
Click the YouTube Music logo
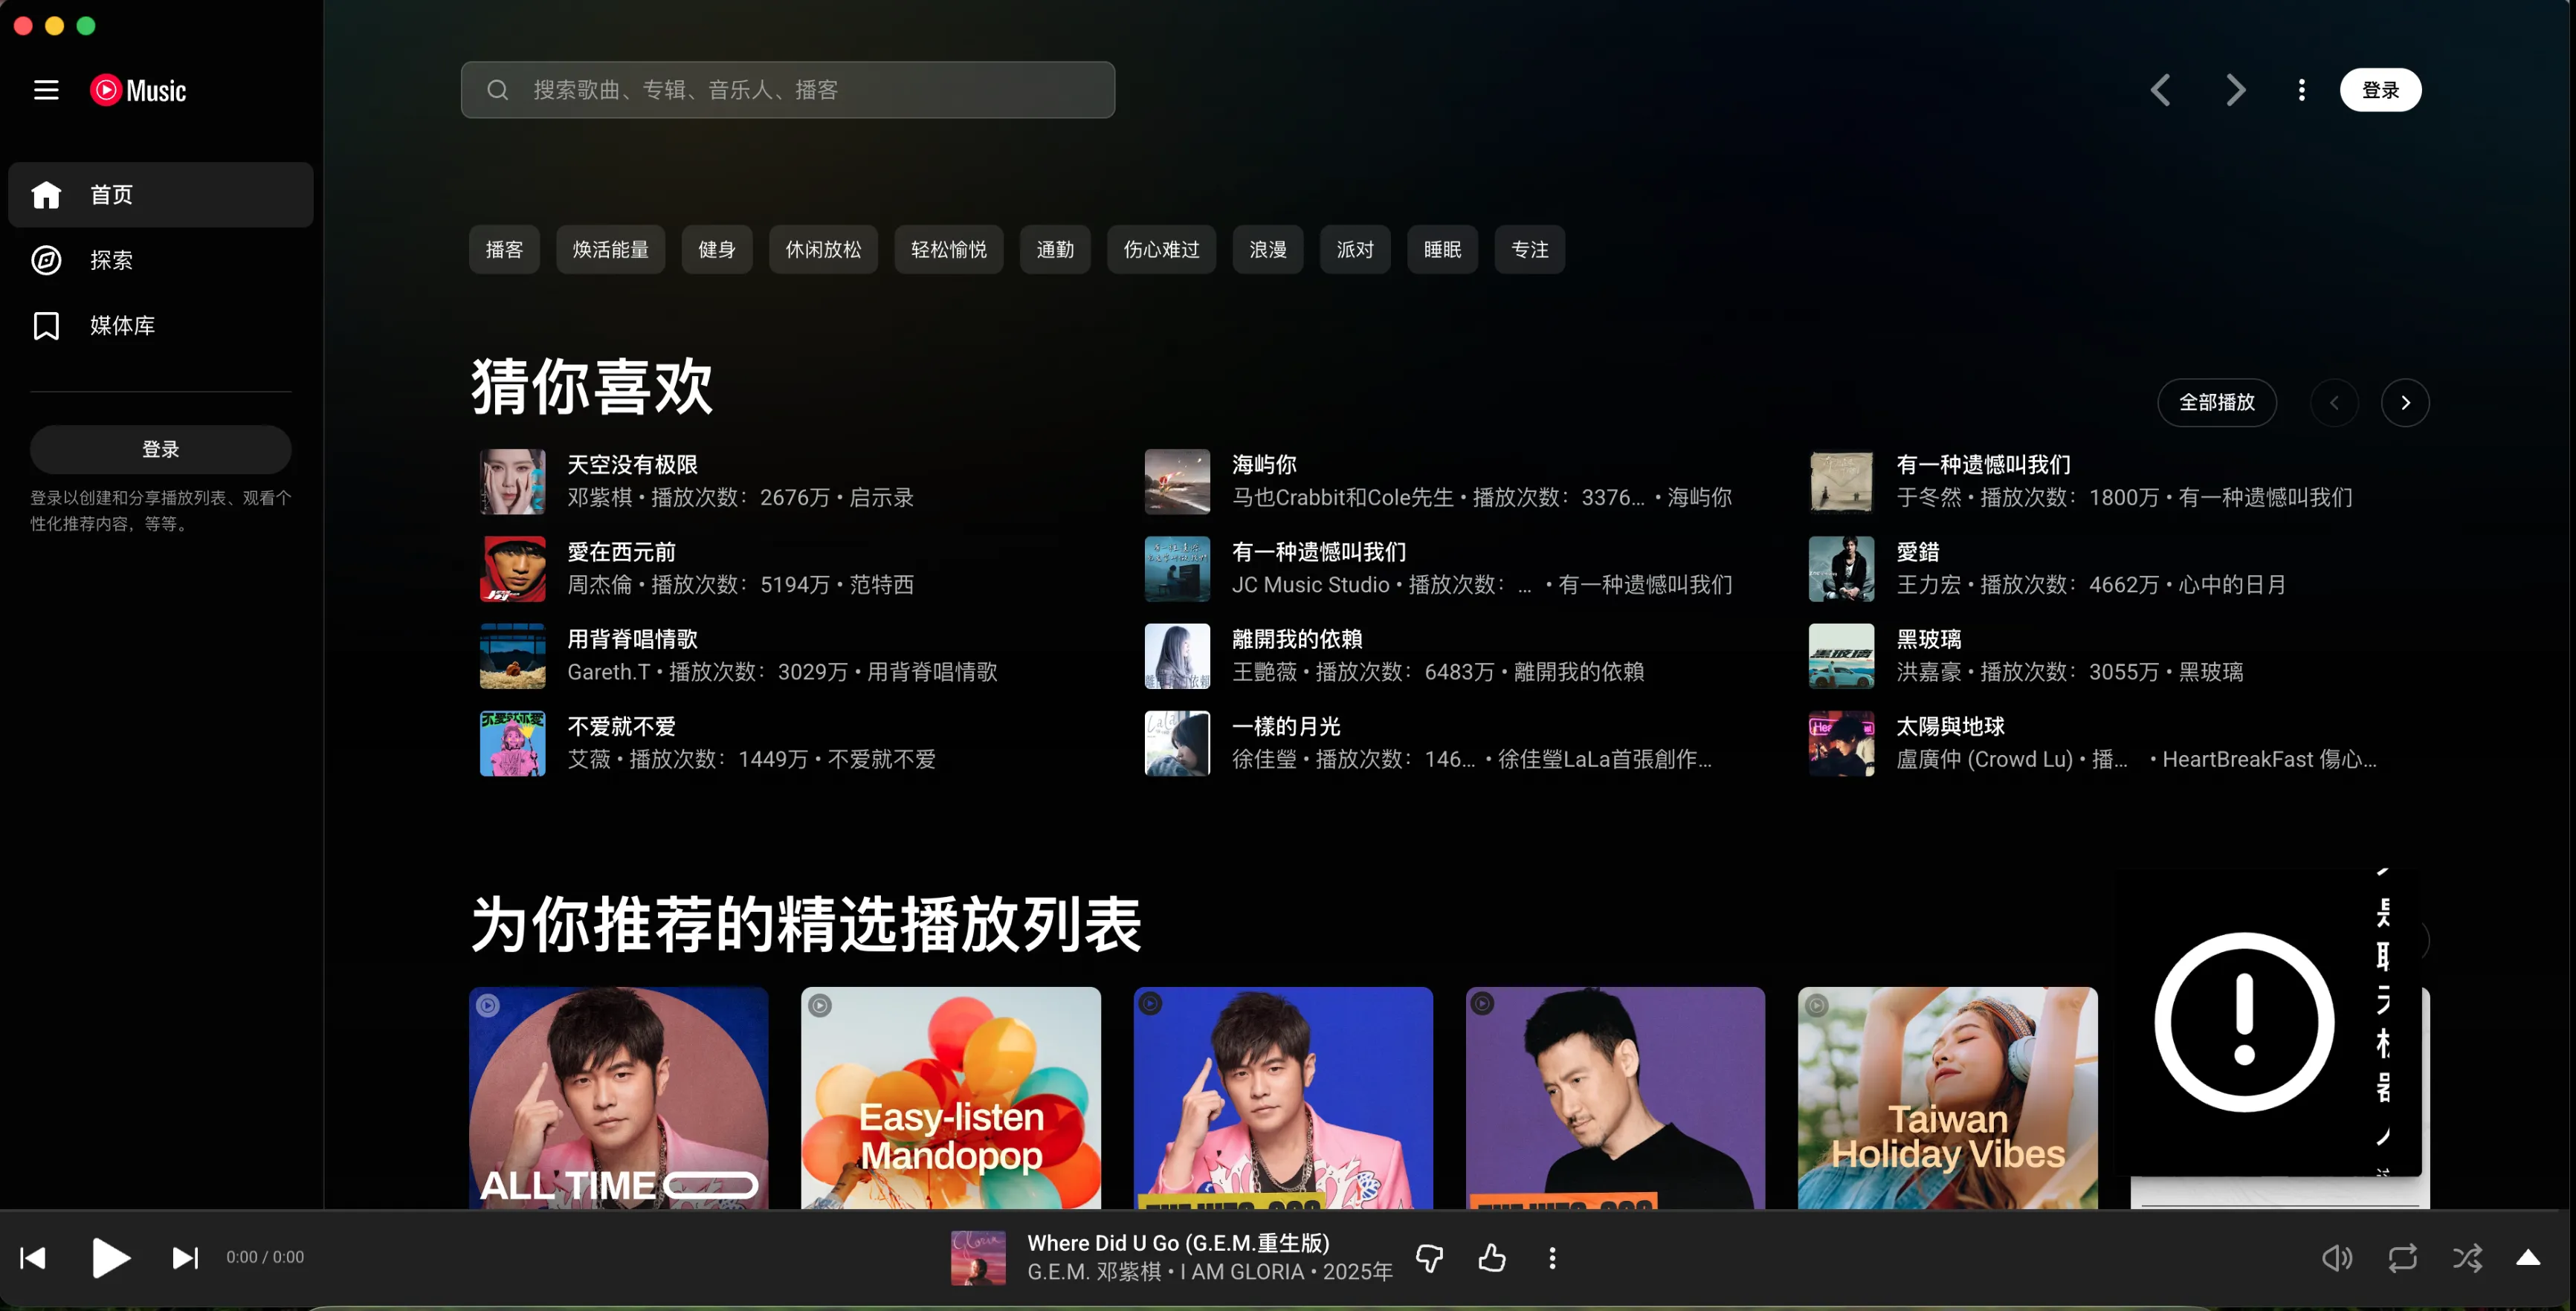[138, 90]
